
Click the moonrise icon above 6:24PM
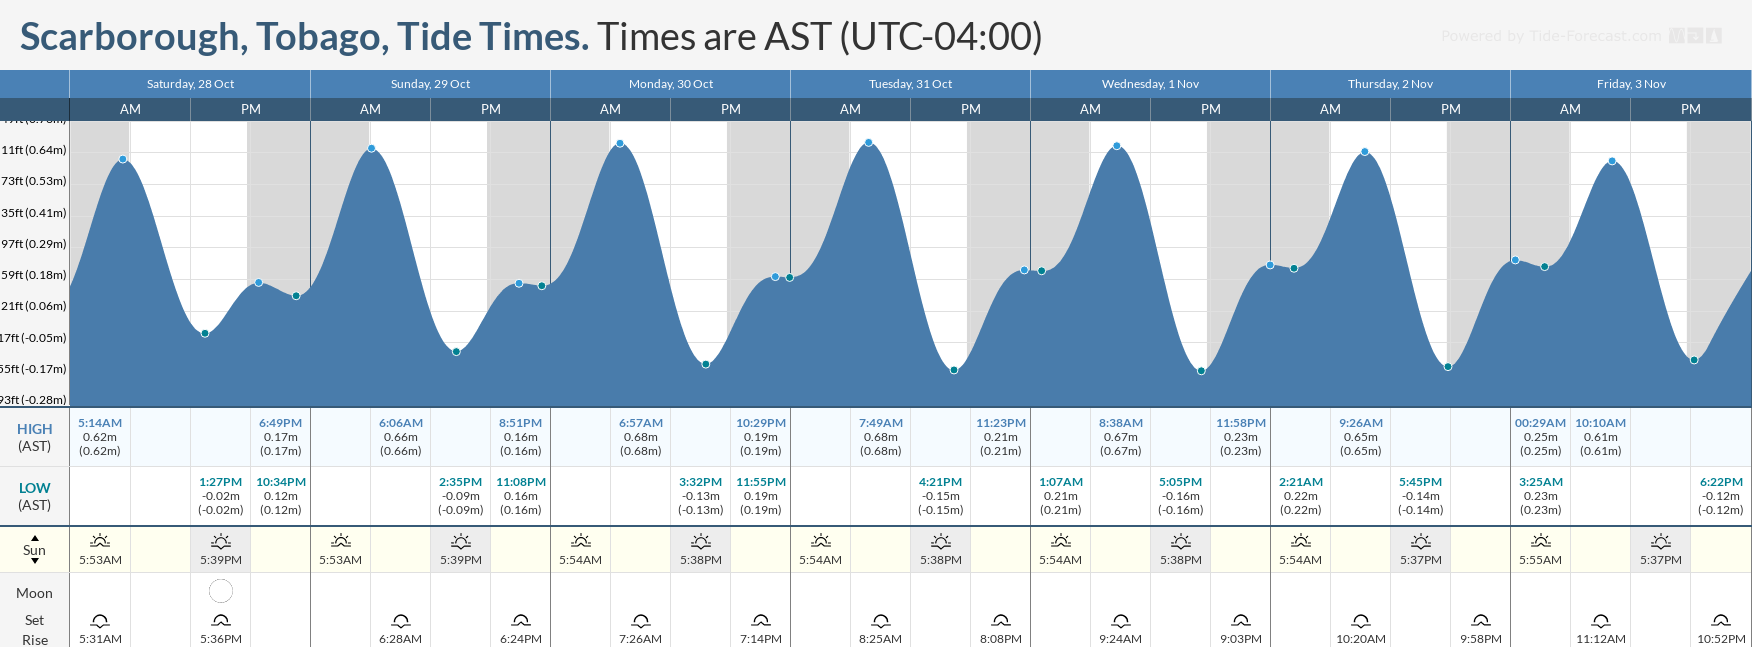tap(521, 621)
